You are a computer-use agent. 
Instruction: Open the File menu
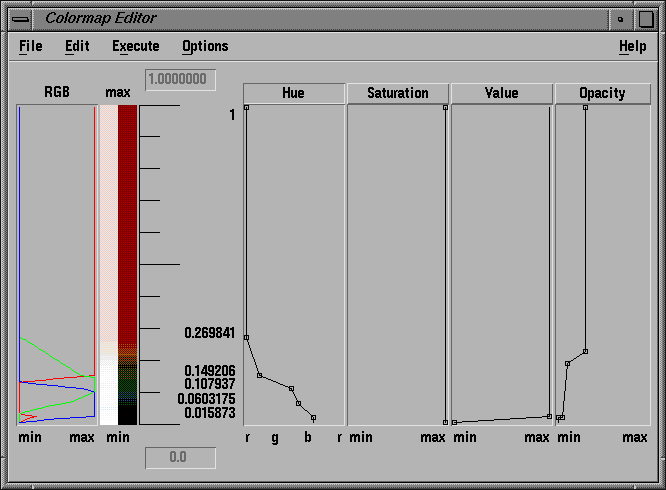tap(30, 46)
